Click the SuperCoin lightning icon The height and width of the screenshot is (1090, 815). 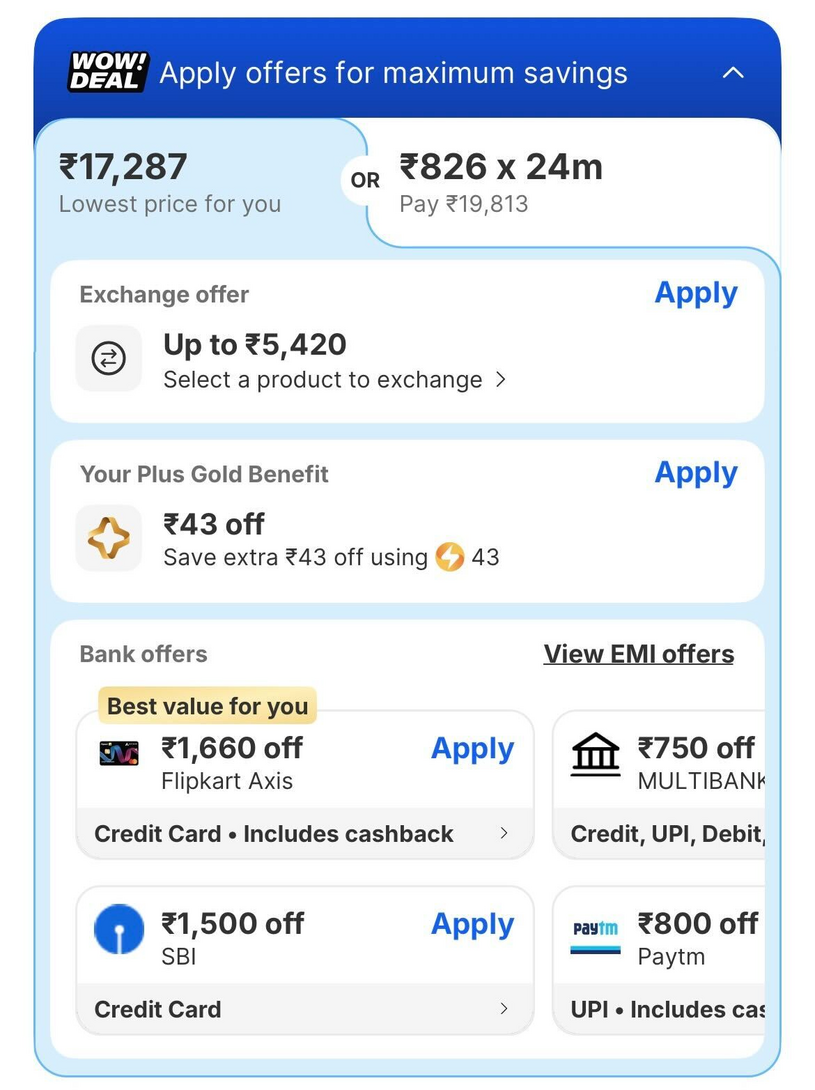click(x=450, y=557)
